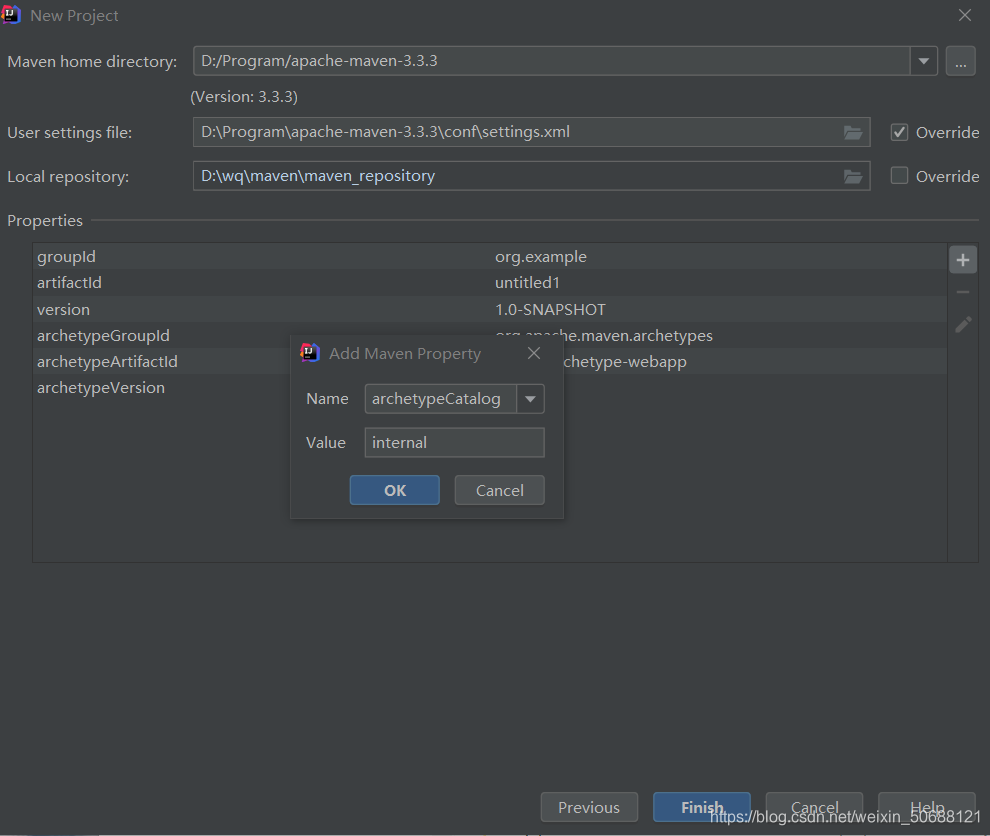Select the version property row
Viewport: 990px width, 836px height.
490,309
